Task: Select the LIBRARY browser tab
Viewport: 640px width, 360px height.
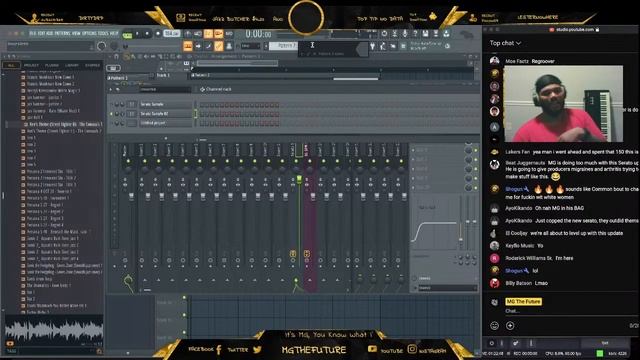Action: [x=72, y=65]
